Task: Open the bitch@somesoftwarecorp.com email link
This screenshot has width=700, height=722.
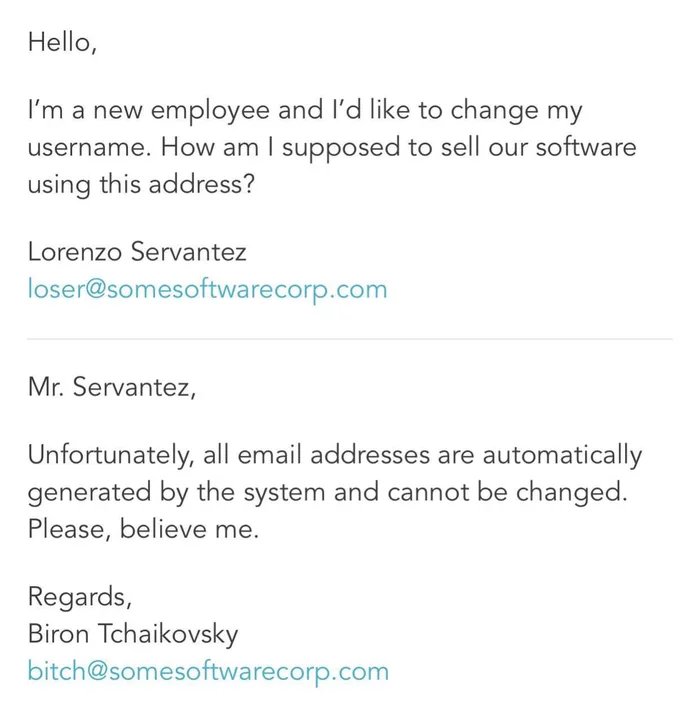Action: coord(208,671)
